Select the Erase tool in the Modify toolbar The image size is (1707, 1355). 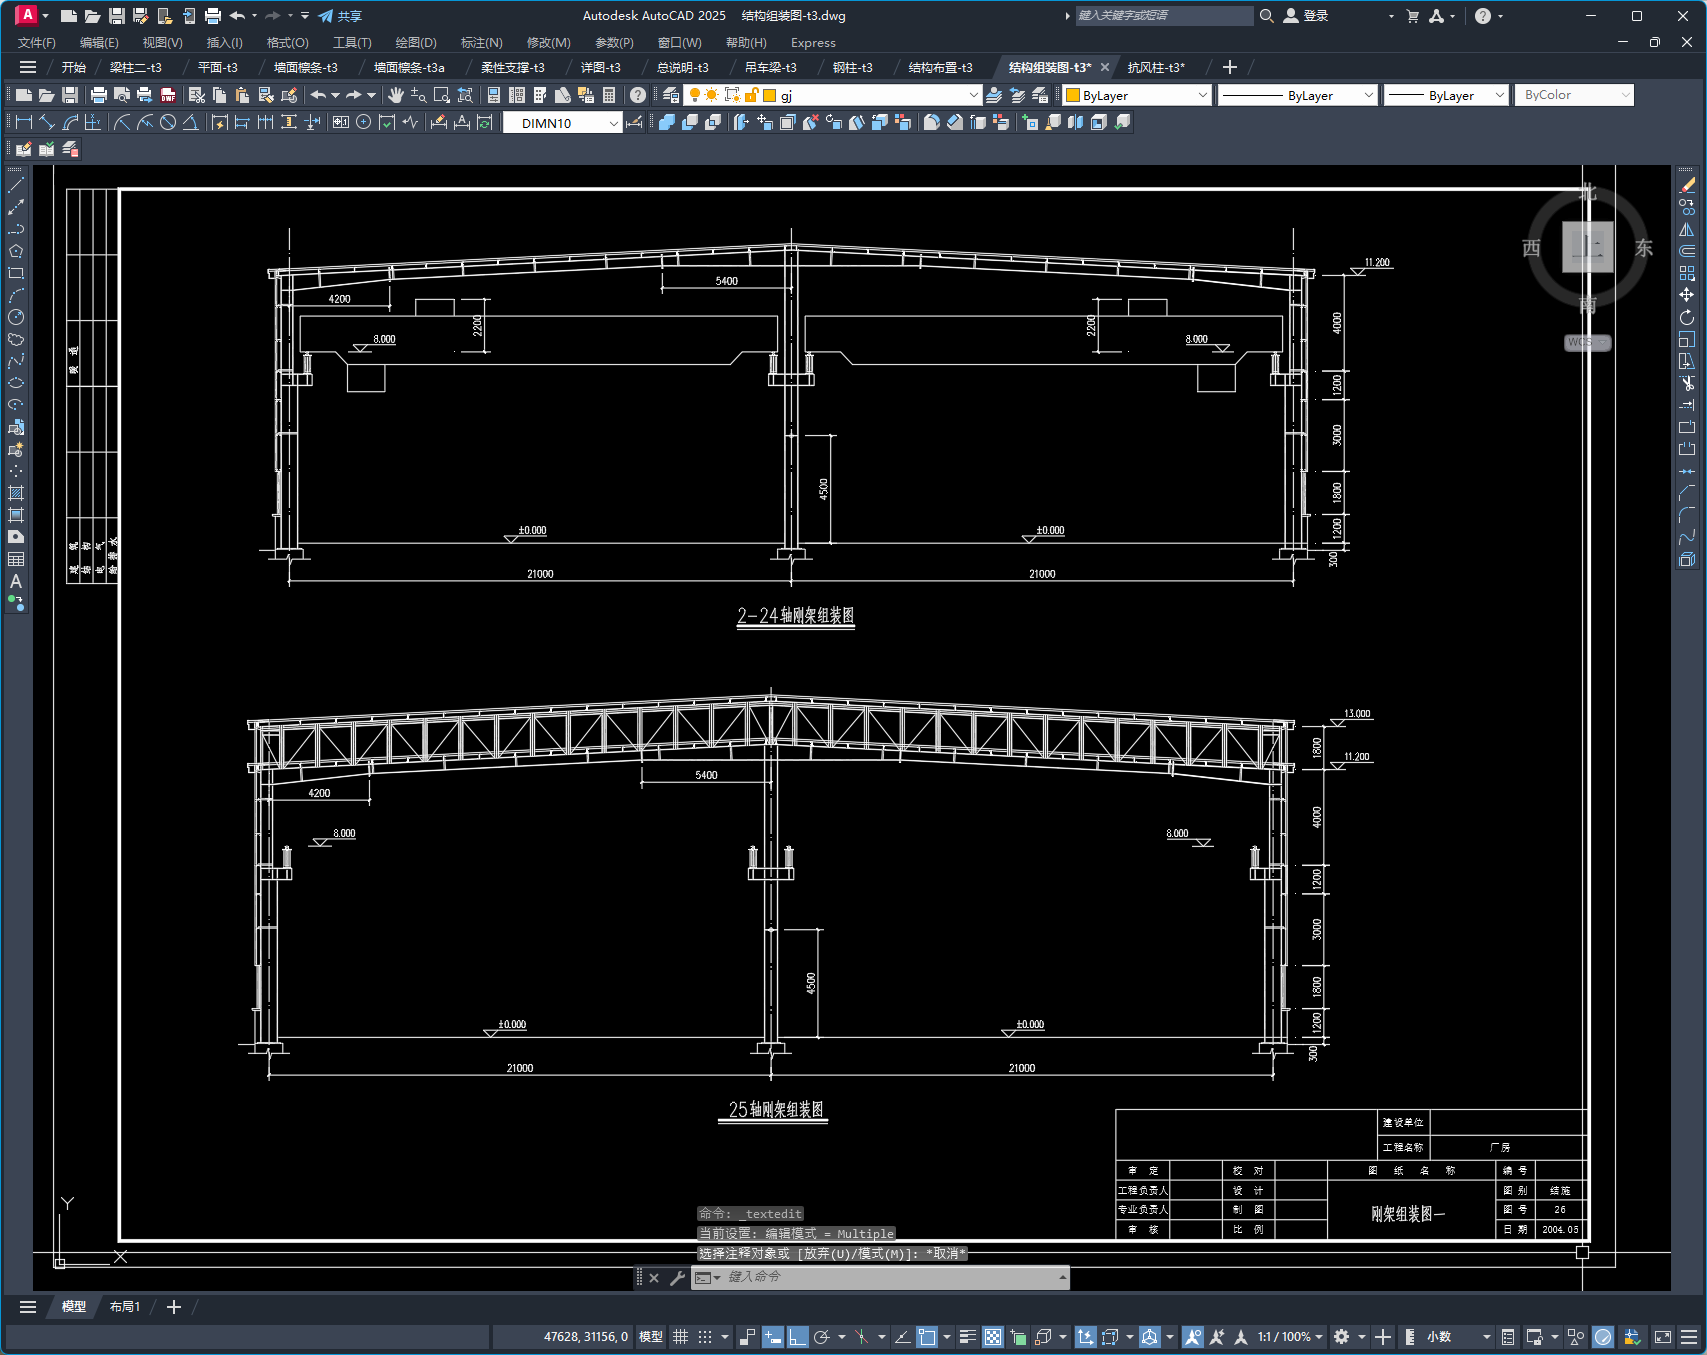pyautogui.click(x=1687, y=185)
